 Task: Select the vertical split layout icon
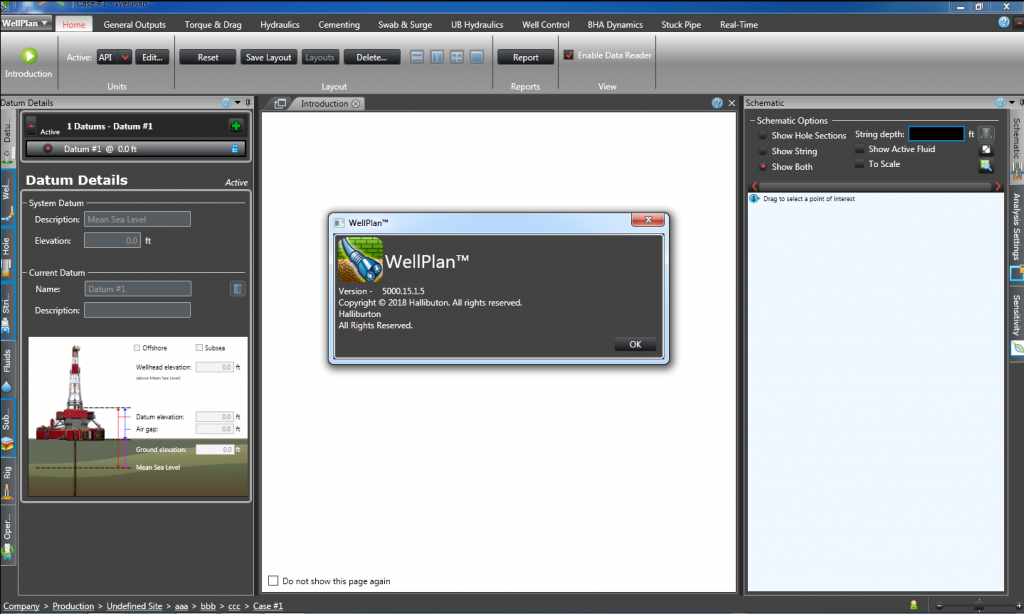(437, 57)
